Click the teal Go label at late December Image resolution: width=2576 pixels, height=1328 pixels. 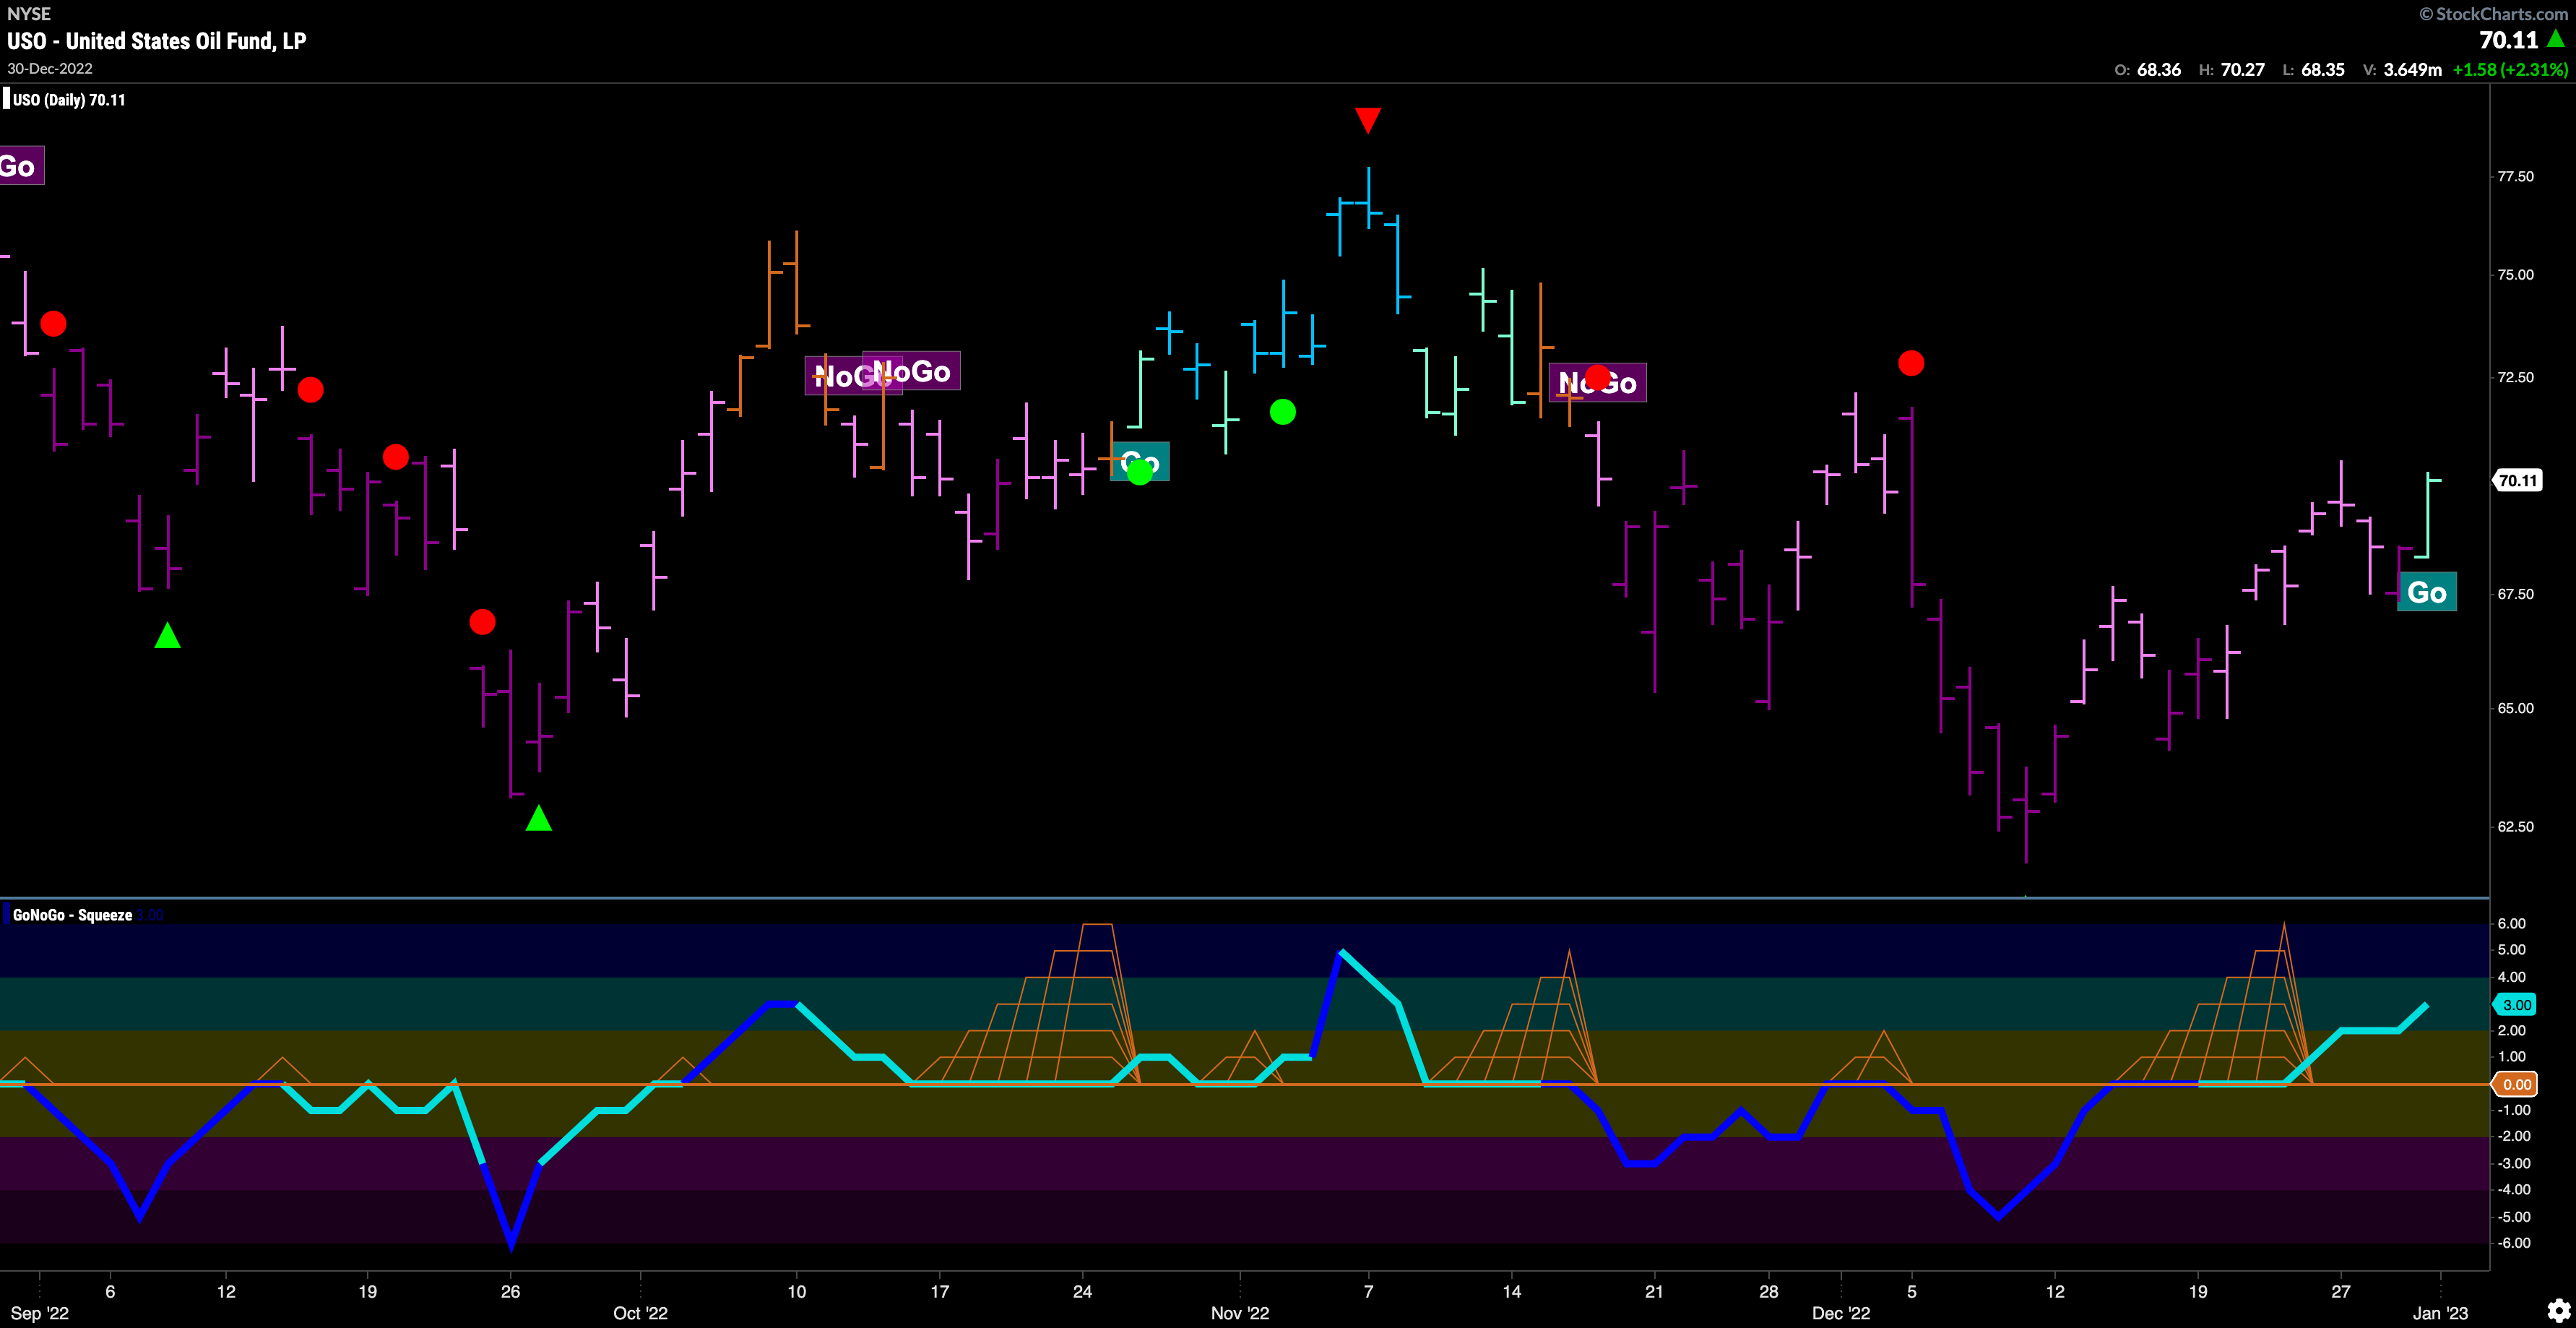click(x=2427, y=592)
